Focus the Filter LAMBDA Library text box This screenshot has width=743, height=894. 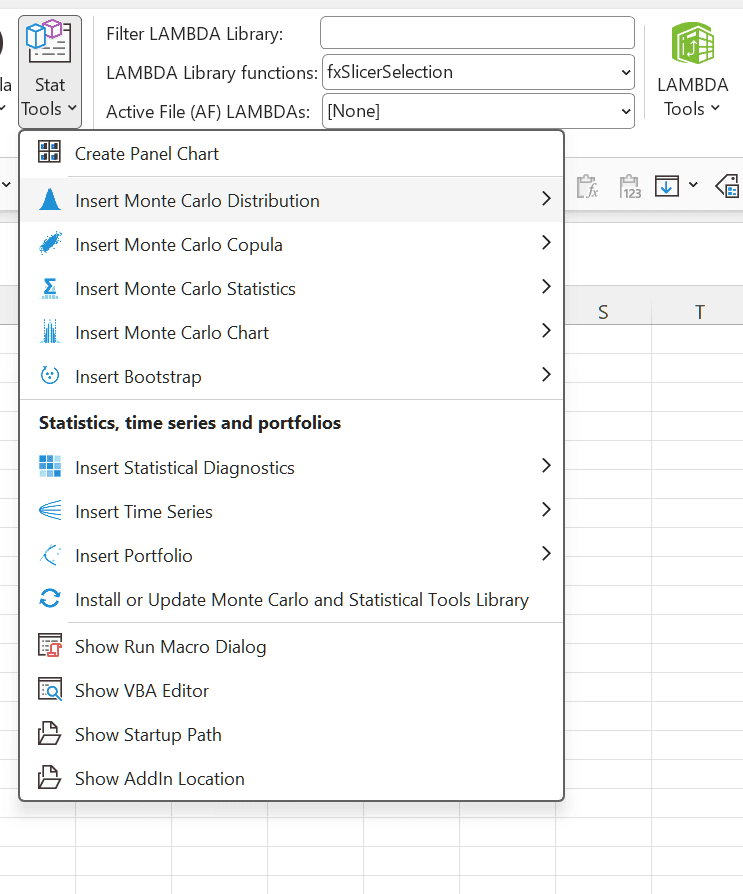(x=477, y=33)
